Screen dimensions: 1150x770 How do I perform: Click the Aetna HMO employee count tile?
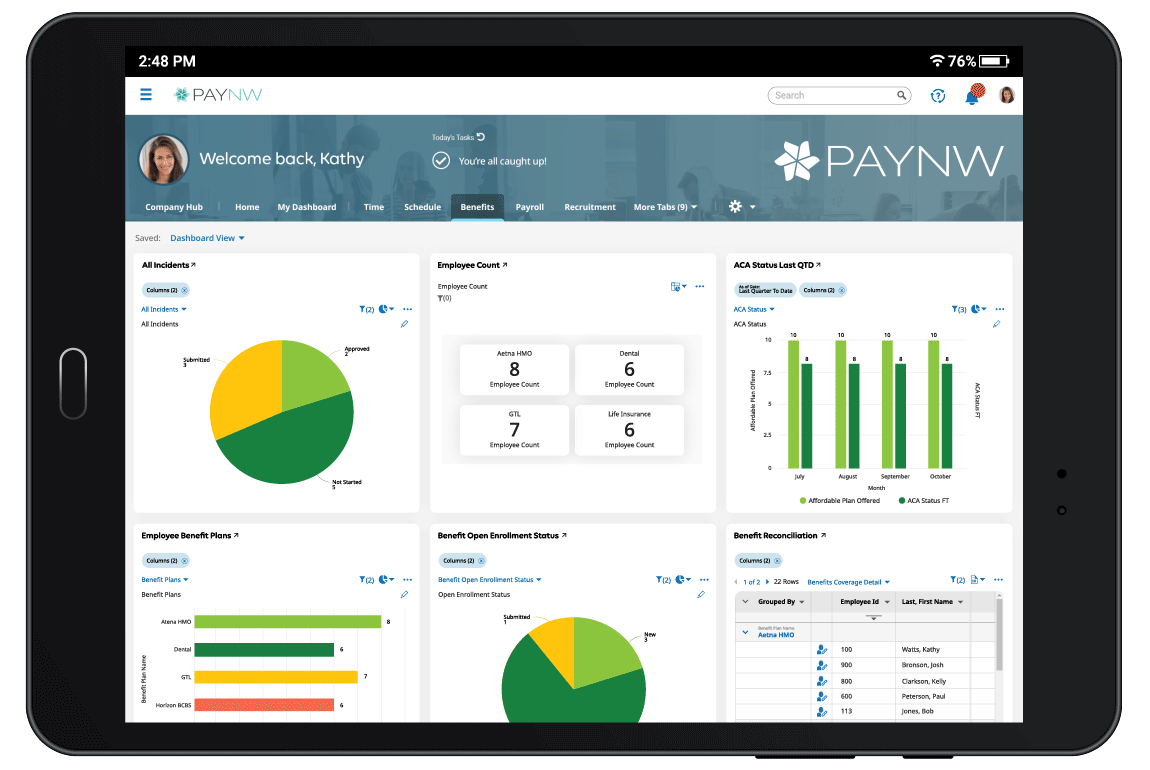click(x=514, y=370)
